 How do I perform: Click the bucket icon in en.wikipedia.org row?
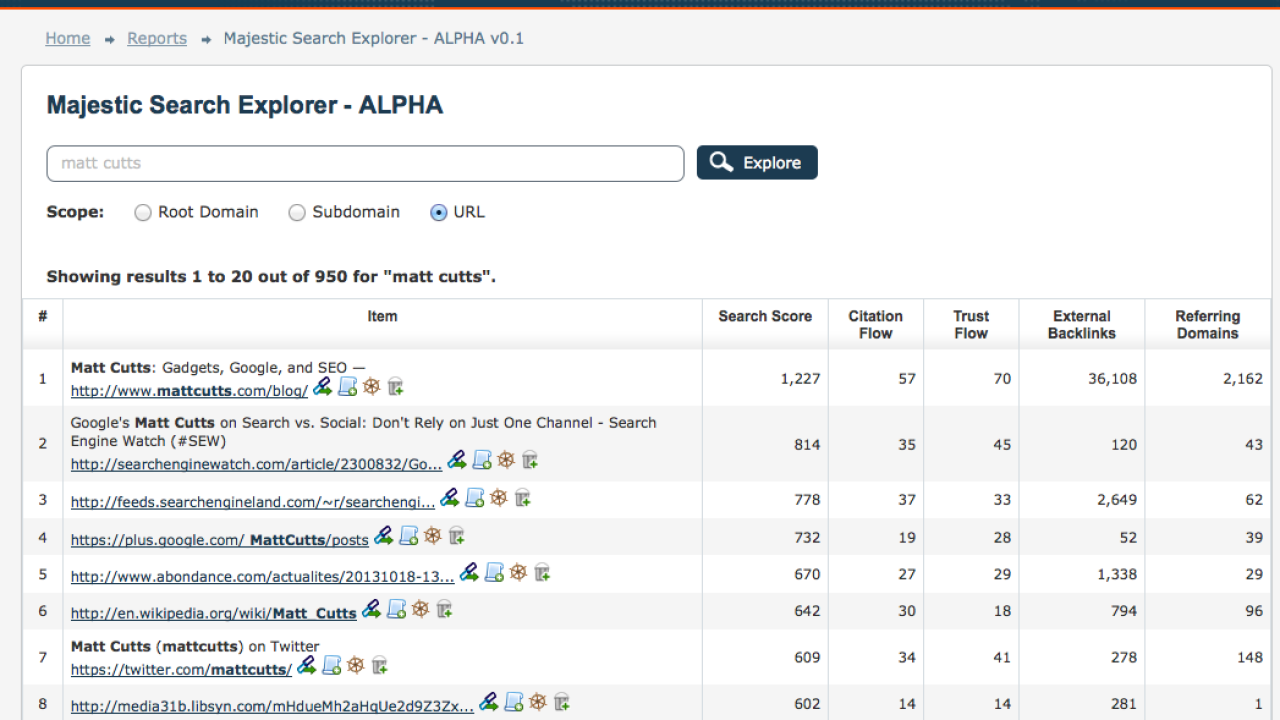(445, 609)
